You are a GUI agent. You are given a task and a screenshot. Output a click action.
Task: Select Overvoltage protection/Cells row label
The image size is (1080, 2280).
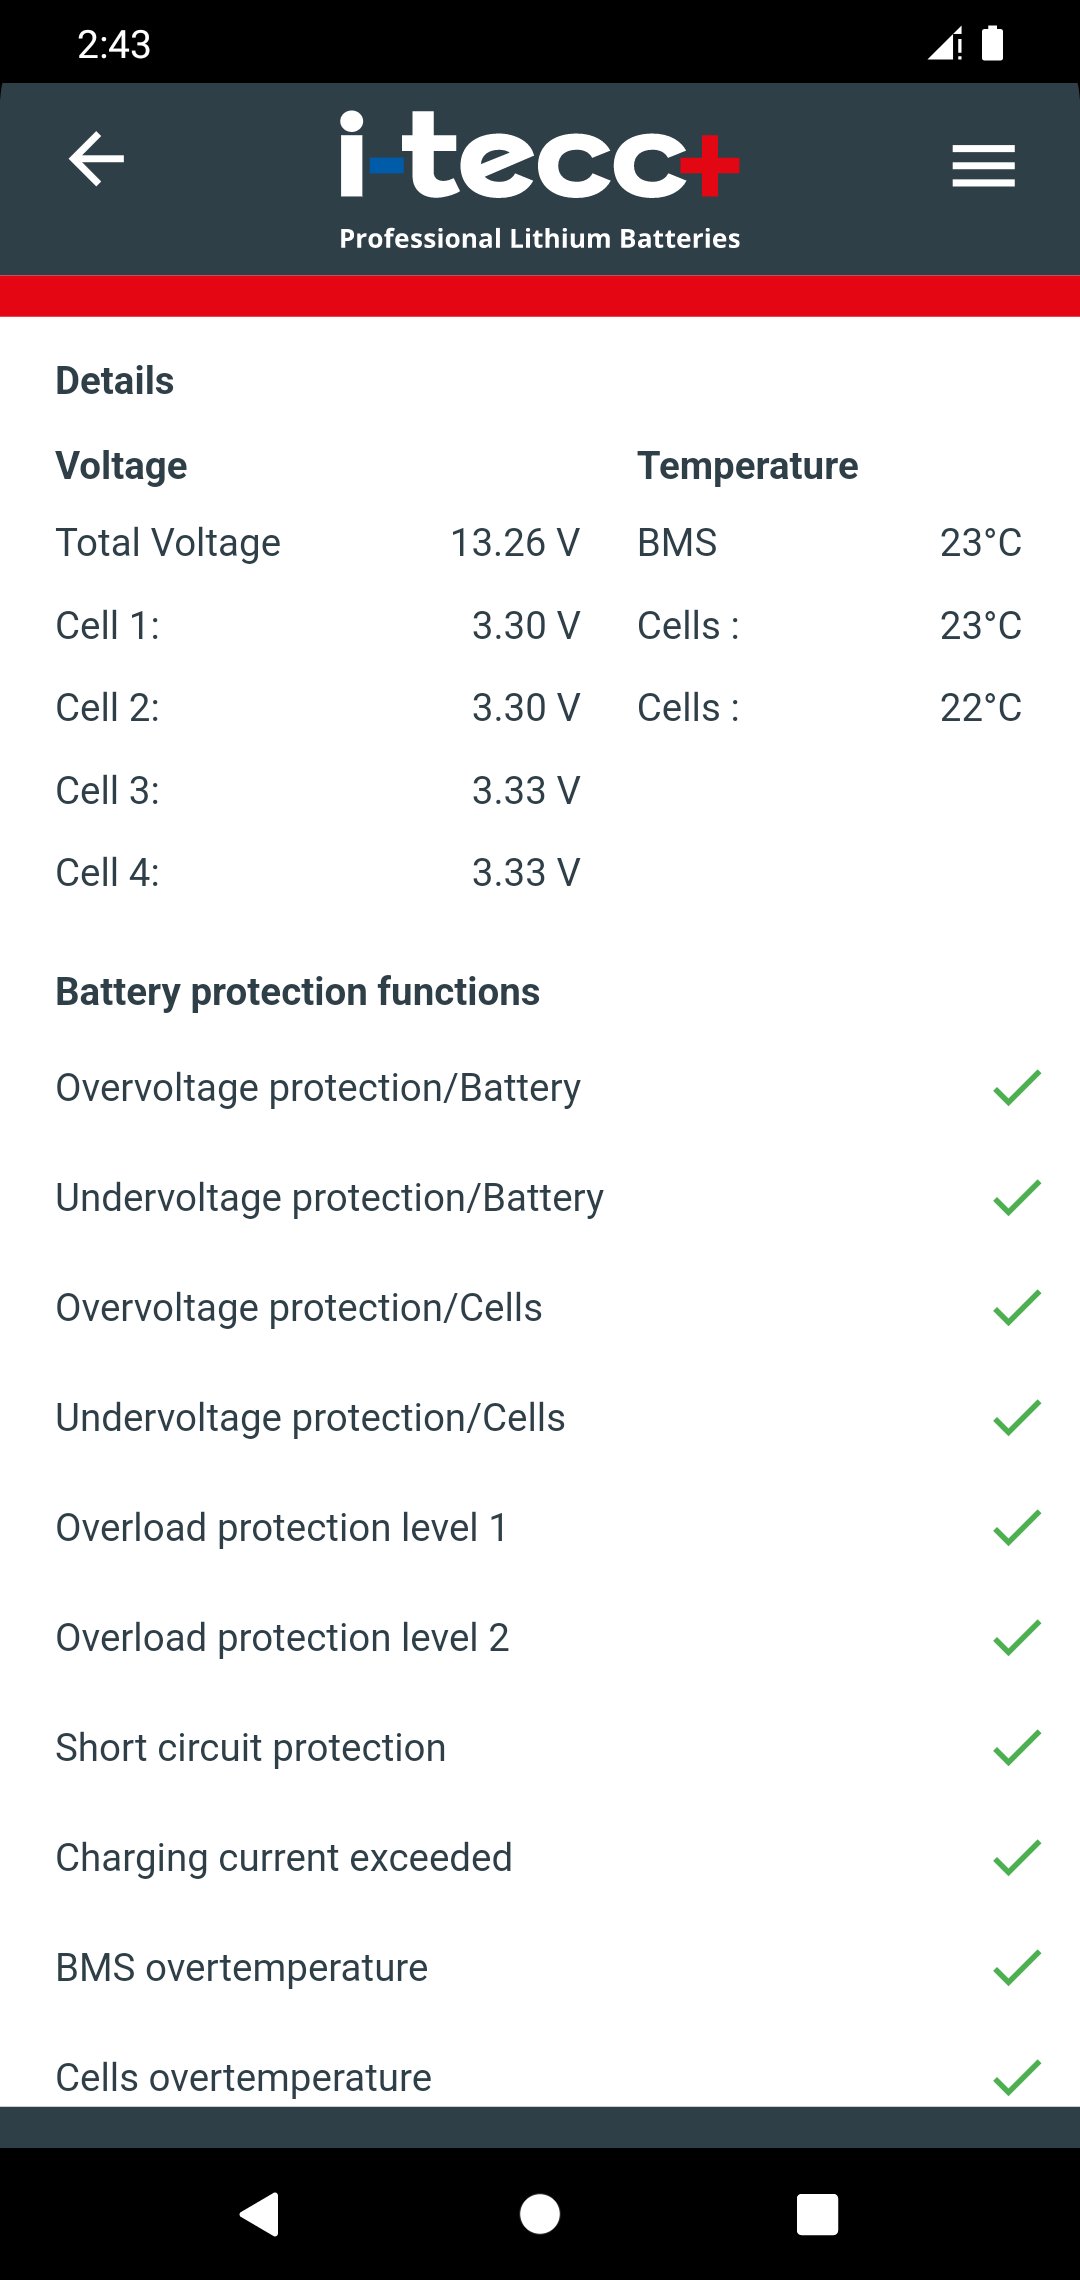[299, 1308]
